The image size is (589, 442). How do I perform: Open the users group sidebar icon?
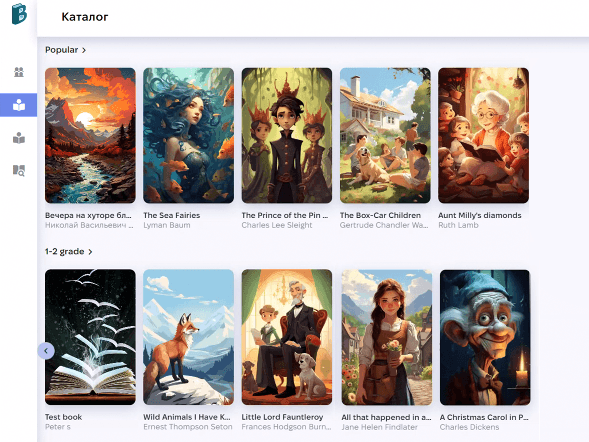pos(19,72)
